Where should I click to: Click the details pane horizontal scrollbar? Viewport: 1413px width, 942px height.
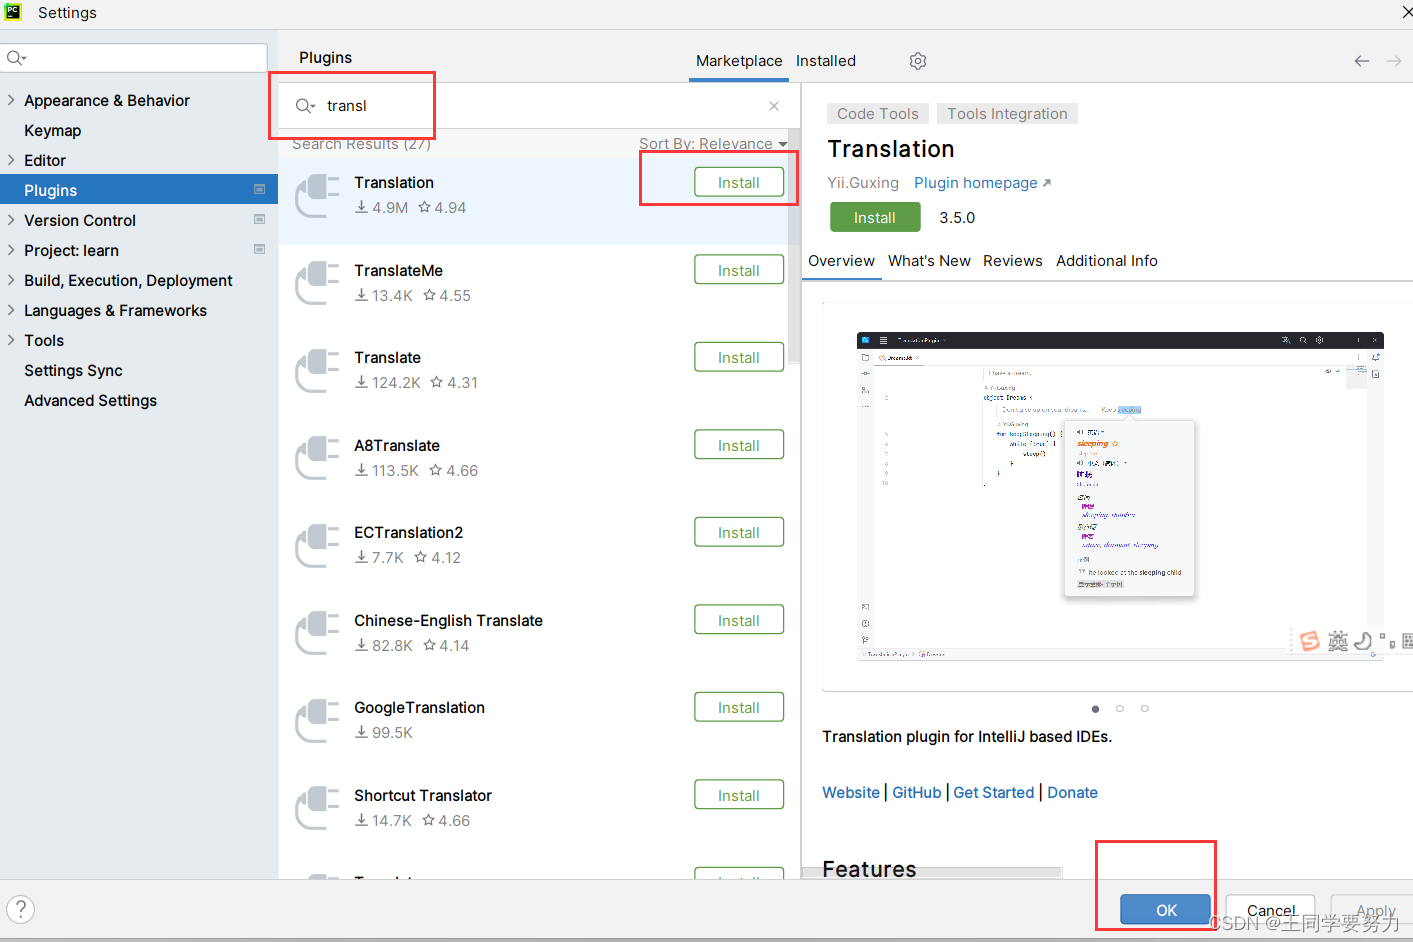pos(932,873)
